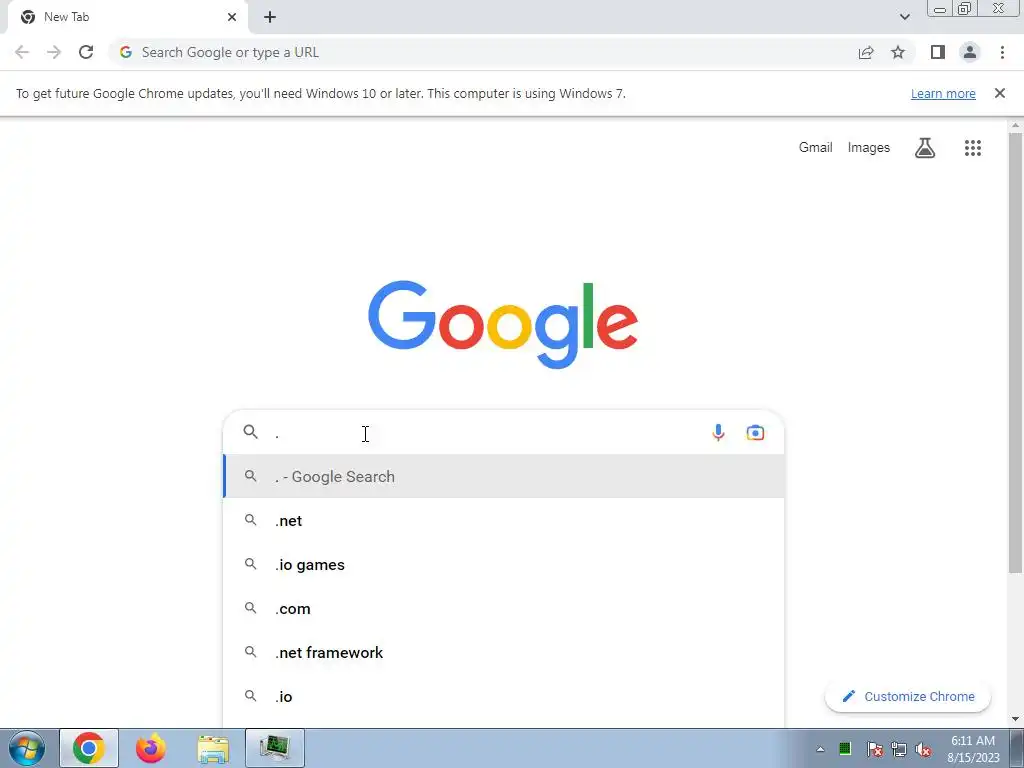Click the magnifier icon in the search box
1024x768 pixels.
coord(251,432)
